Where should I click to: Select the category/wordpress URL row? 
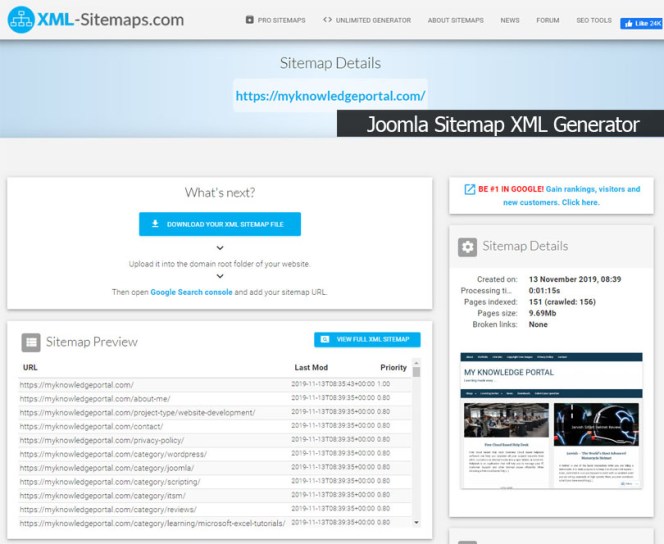(x=215, y=454)
